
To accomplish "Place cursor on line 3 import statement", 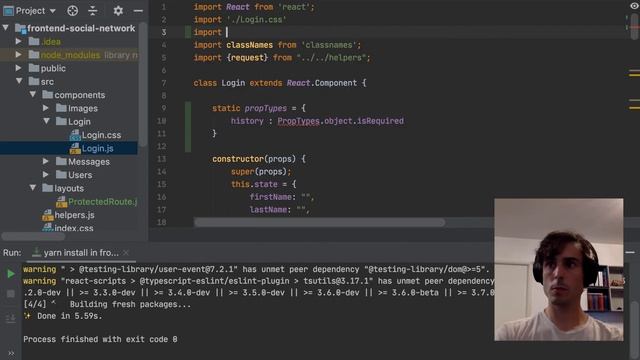I will click(207, 32).
